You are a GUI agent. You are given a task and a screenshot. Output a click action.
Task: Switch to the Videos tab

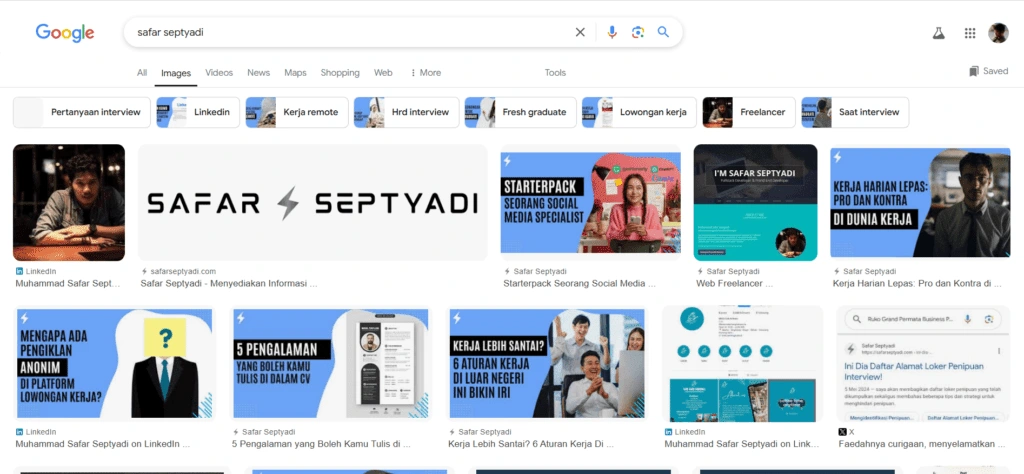219,72
